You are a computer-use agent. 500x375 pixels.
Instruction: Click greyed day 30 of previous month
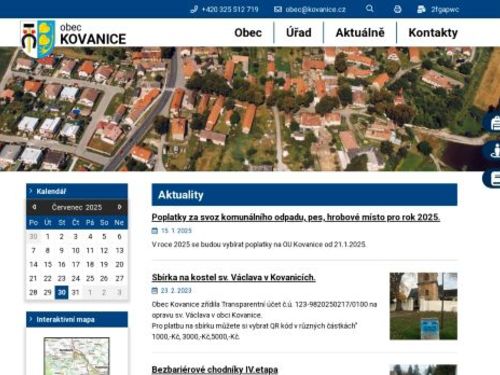[x=33, y=236]
